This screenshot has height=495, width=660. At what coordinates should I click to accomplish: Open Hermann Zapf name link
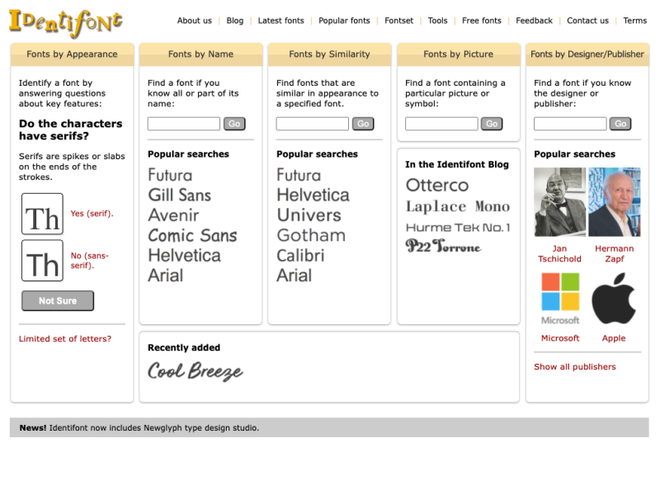click(614, 254)
